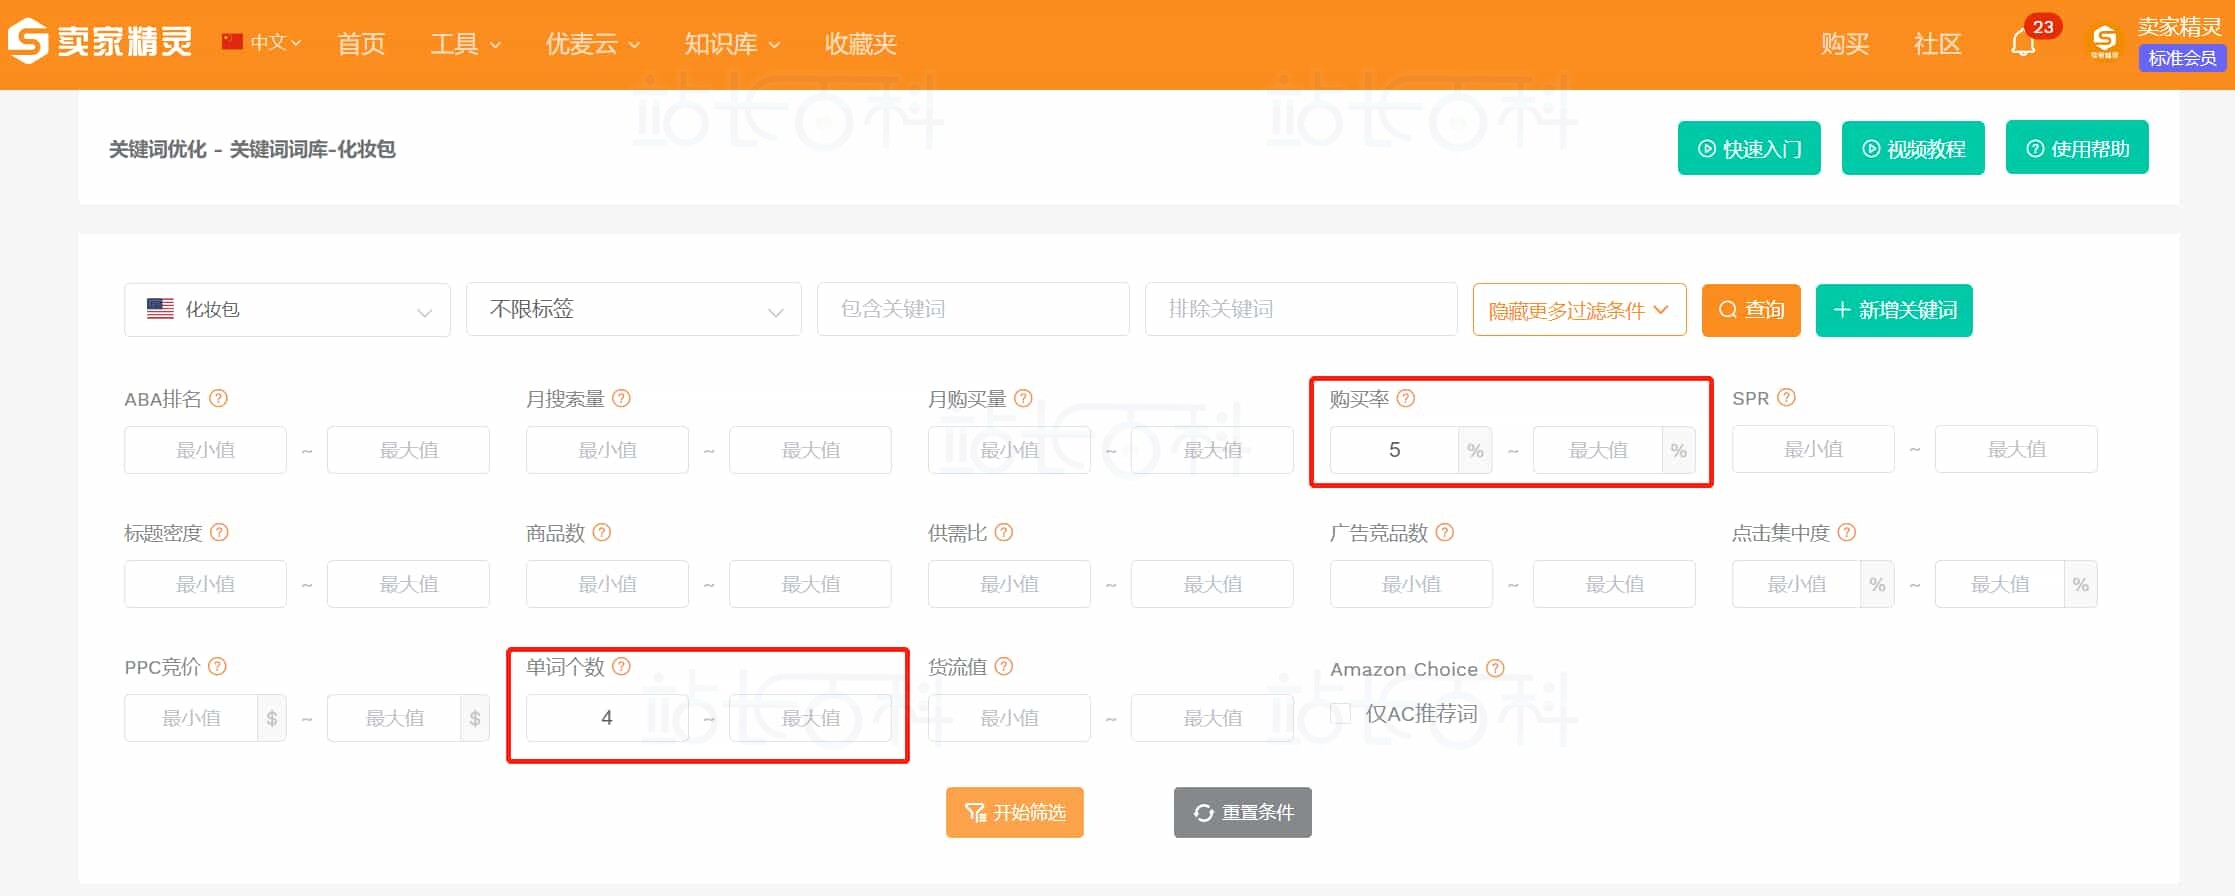Open 购买 in navigation
The image size is (2235, 896).
[x=1845, y=43]
